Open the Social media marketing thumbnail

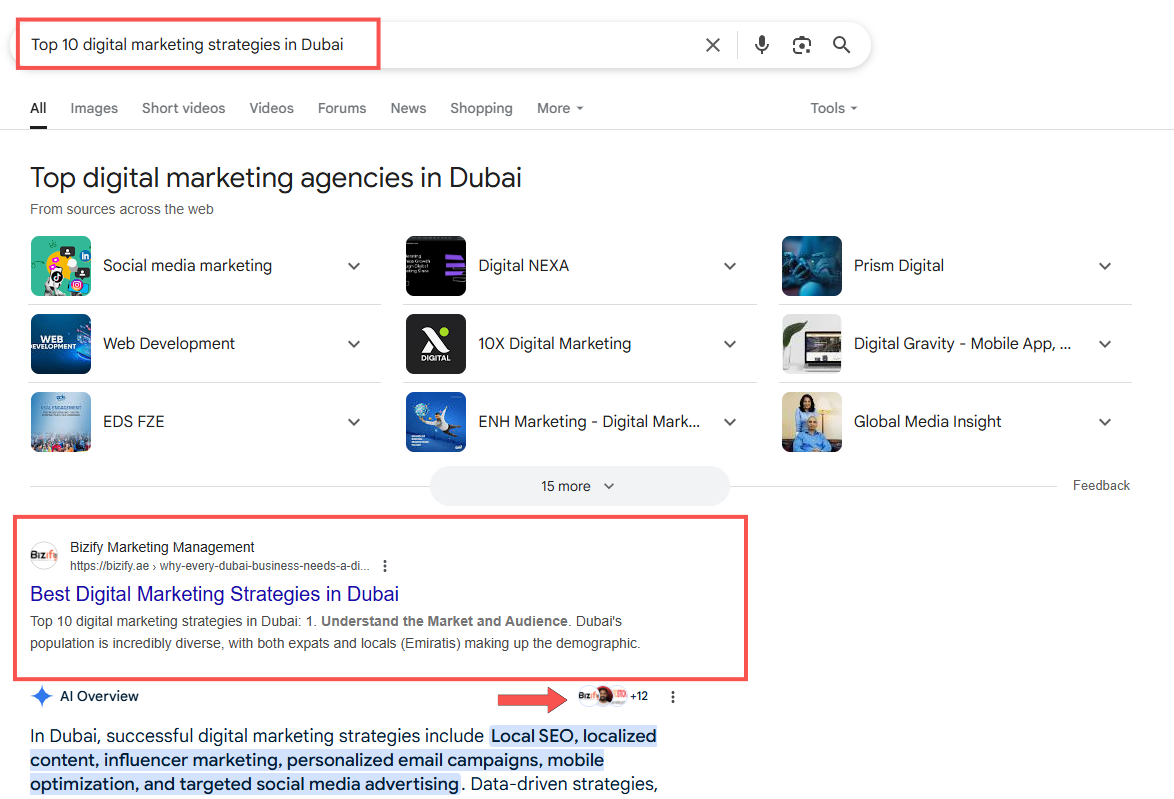coord(61,266)
